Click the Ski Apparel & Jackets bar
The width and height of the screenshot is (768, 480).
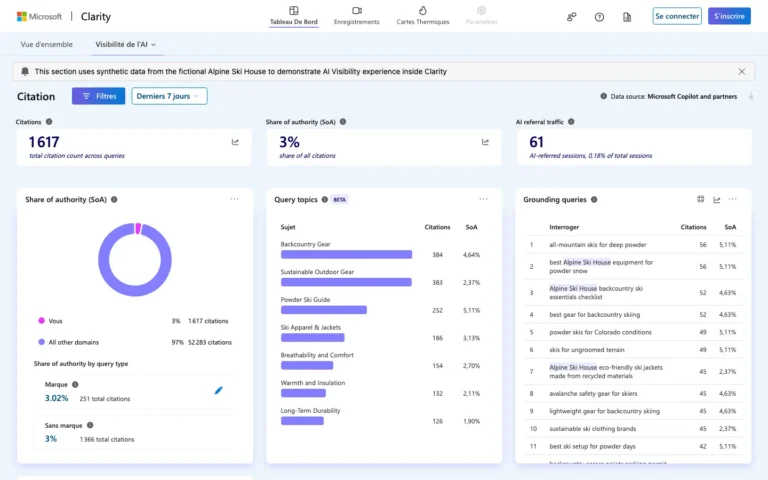coord(312,337)
